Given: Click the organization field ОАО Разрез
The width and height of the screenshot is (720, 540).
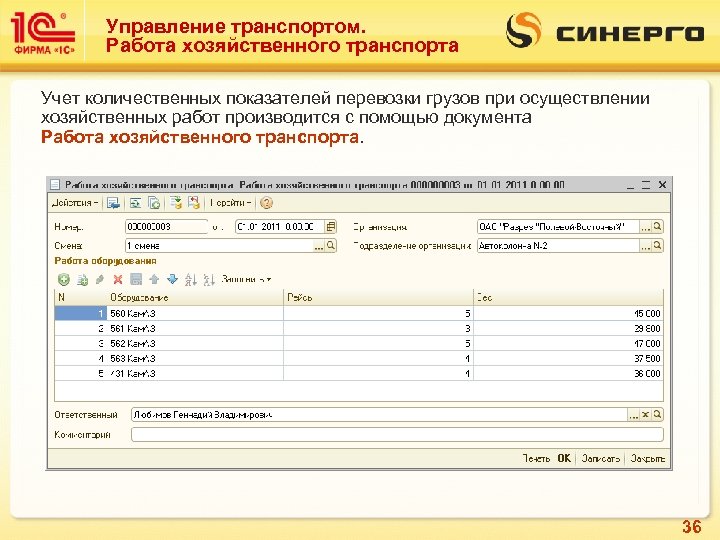Looking at the screenshot, I should (x=558, y=227).
